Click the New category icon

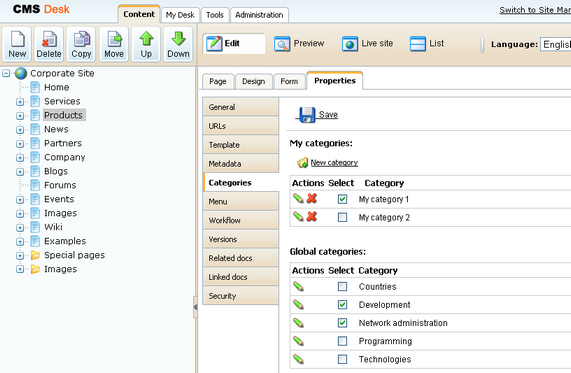[302, 162]
